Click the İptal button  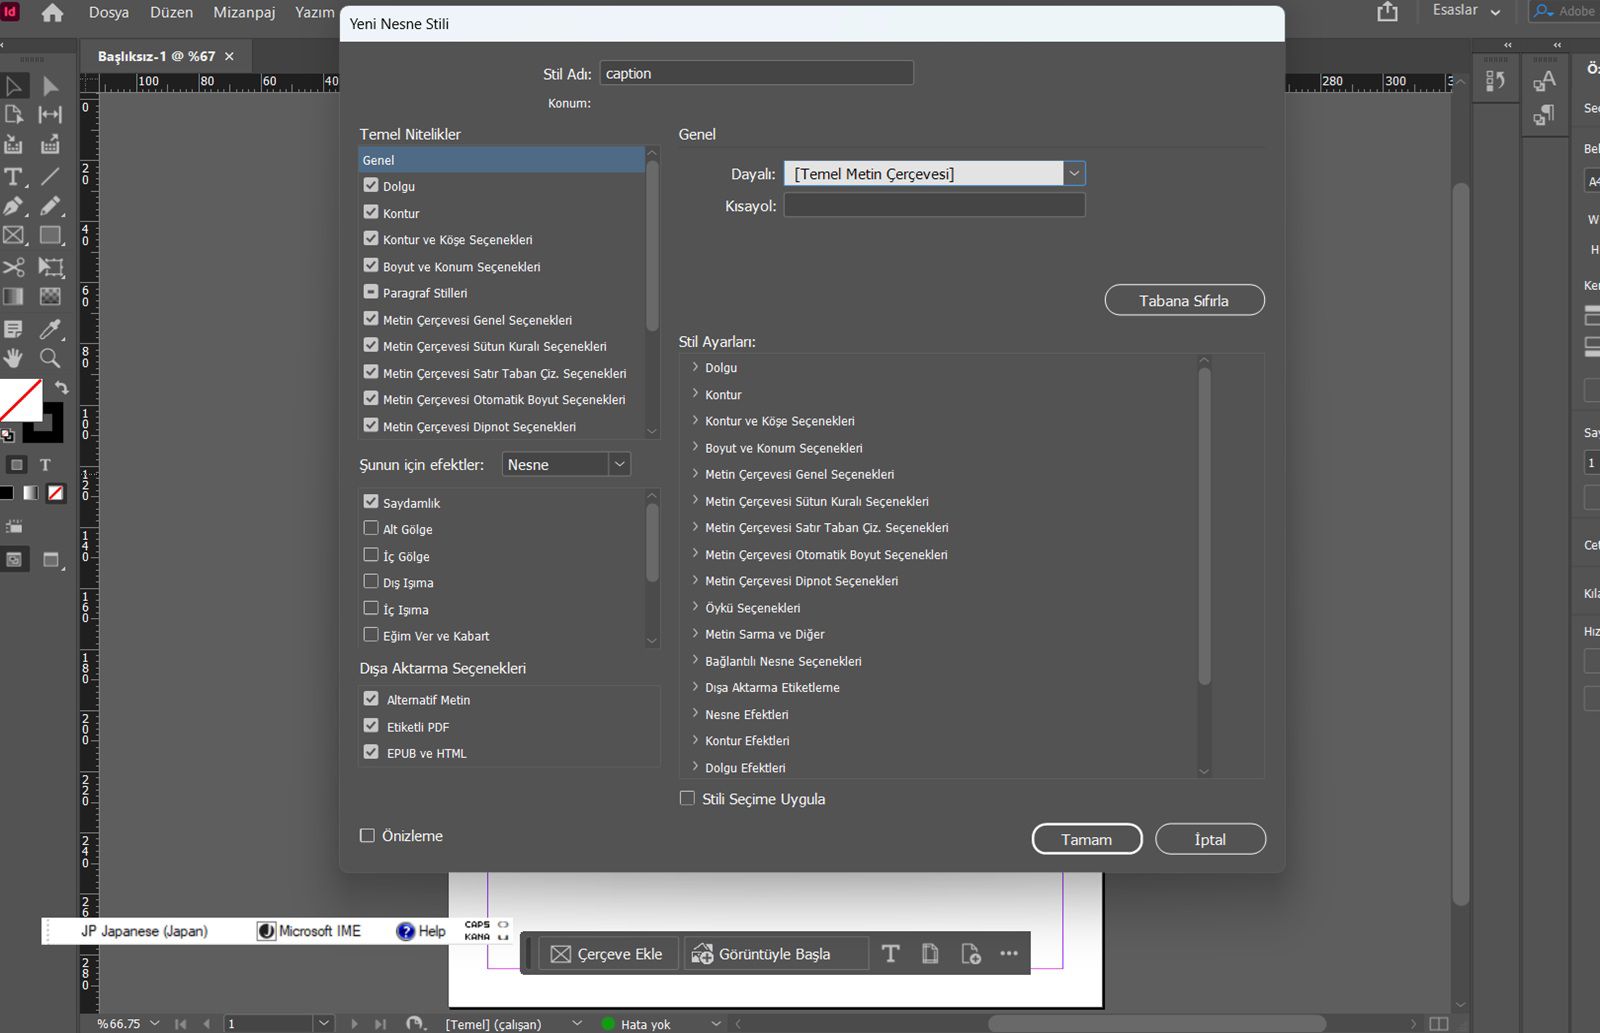1210,839
